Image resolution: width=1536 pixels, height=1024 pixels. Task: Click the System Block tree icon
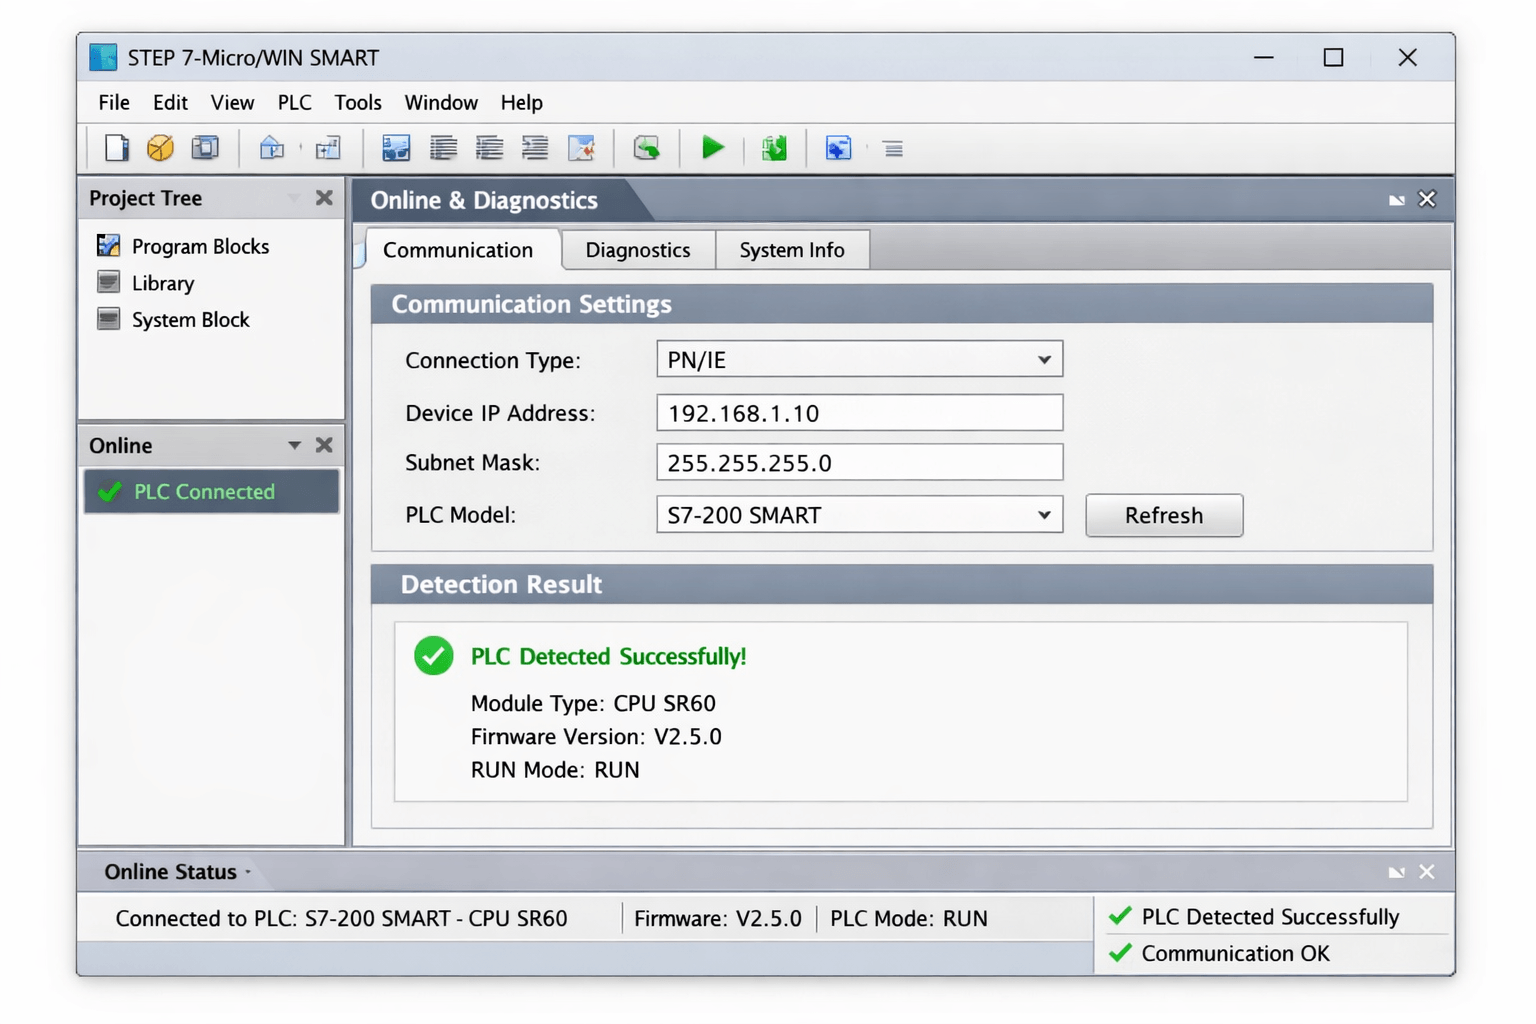[x=108, y=319]
